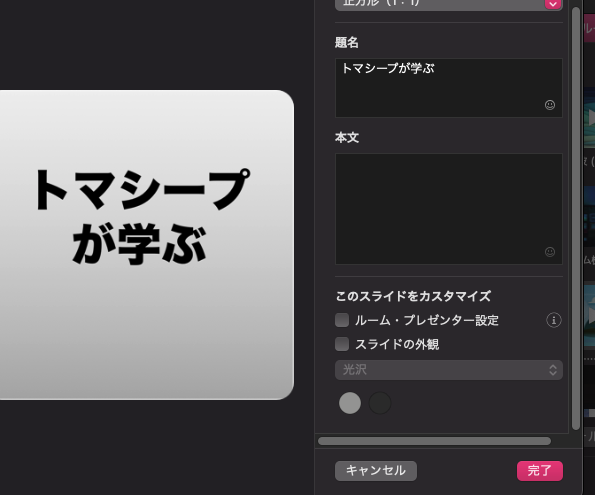Enable スライドの外観 checkbox
This screenshot has height=495, width=595.
[x=342, y=344]
